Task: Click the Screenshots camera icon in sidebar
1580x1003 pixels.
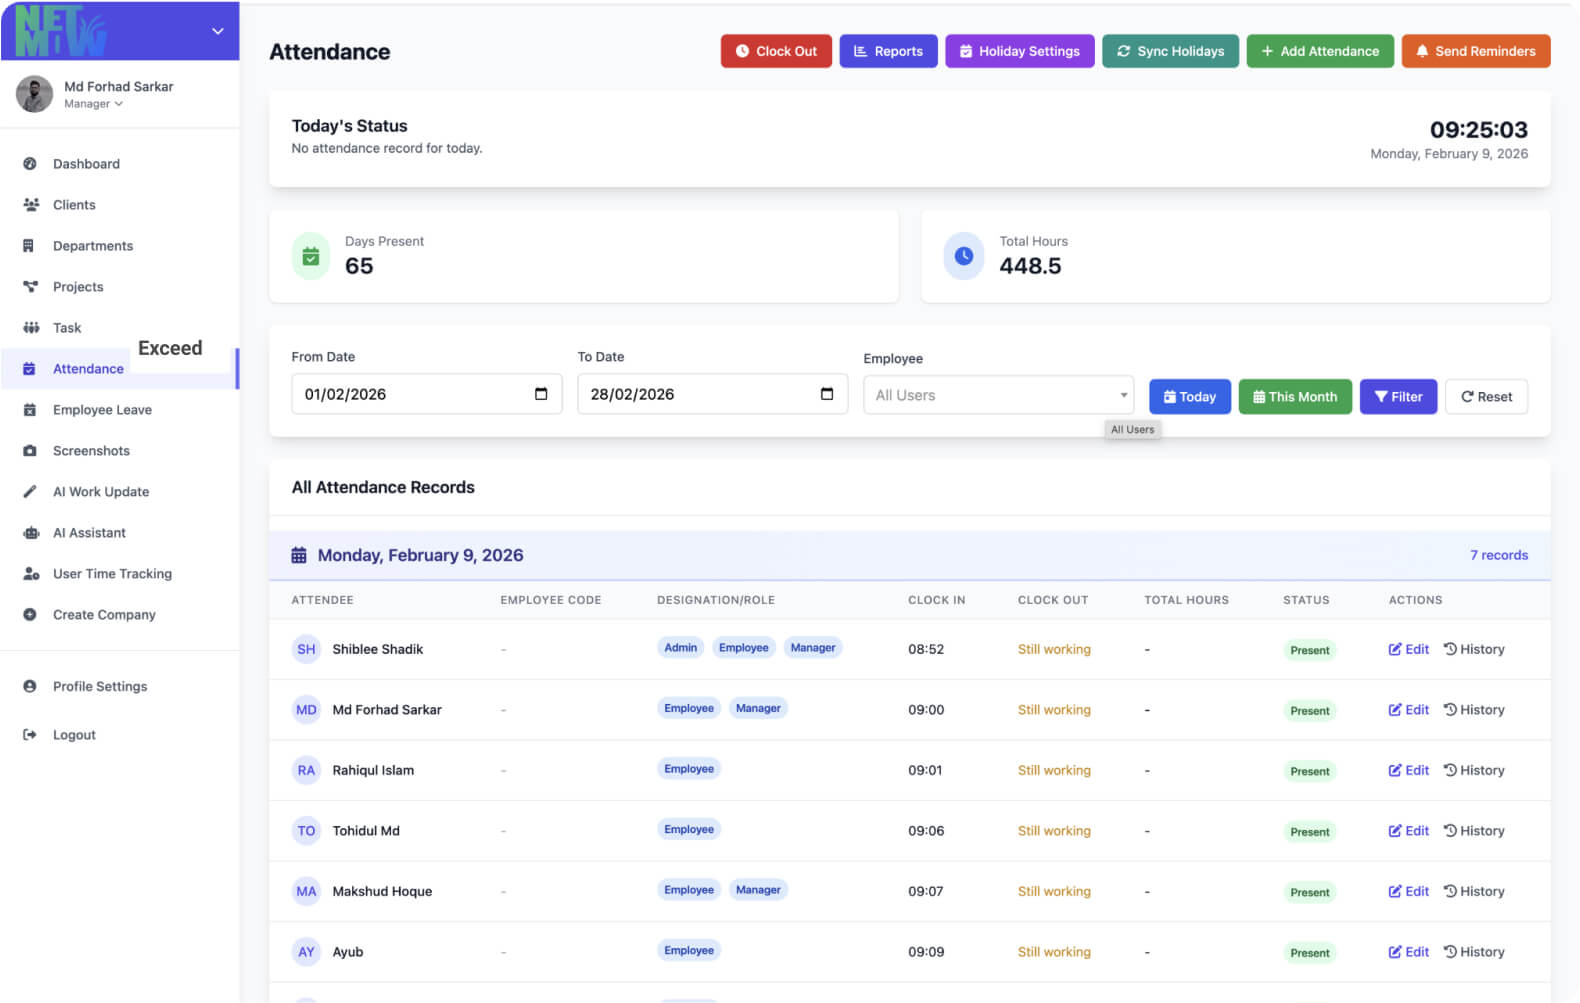Action: click(x=30, y=451)
